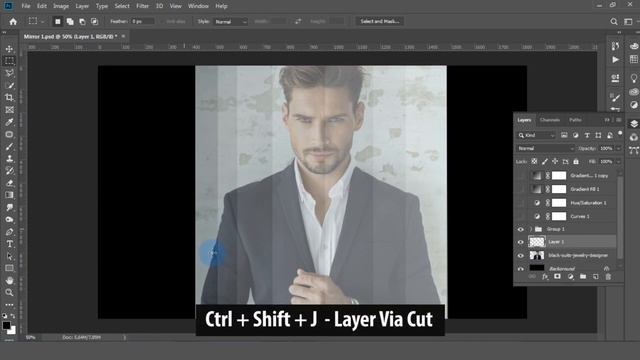Open the layer blend mode dropdown
The height and width of the screenshot is (360, 640).
pos(546,149)
